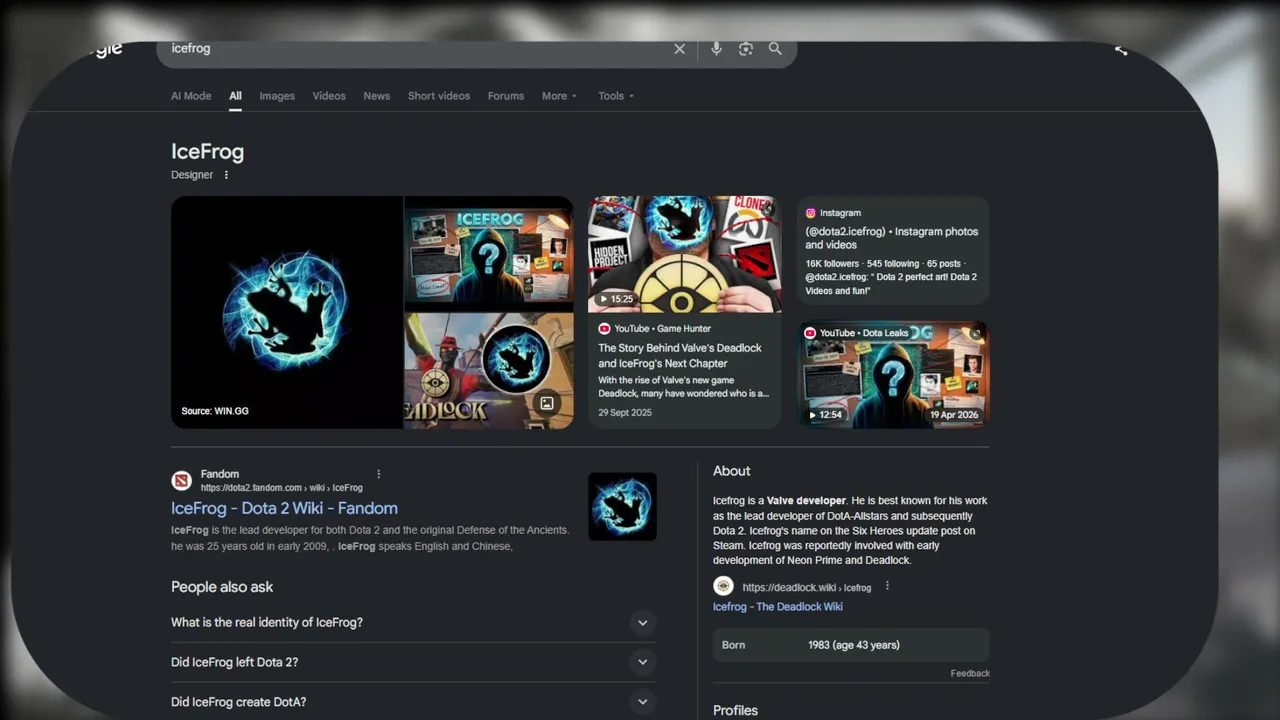The height and width of the screenshot is (720, 1280).
Task: Start voice search with the microphone icon
Action: [716, 49]
